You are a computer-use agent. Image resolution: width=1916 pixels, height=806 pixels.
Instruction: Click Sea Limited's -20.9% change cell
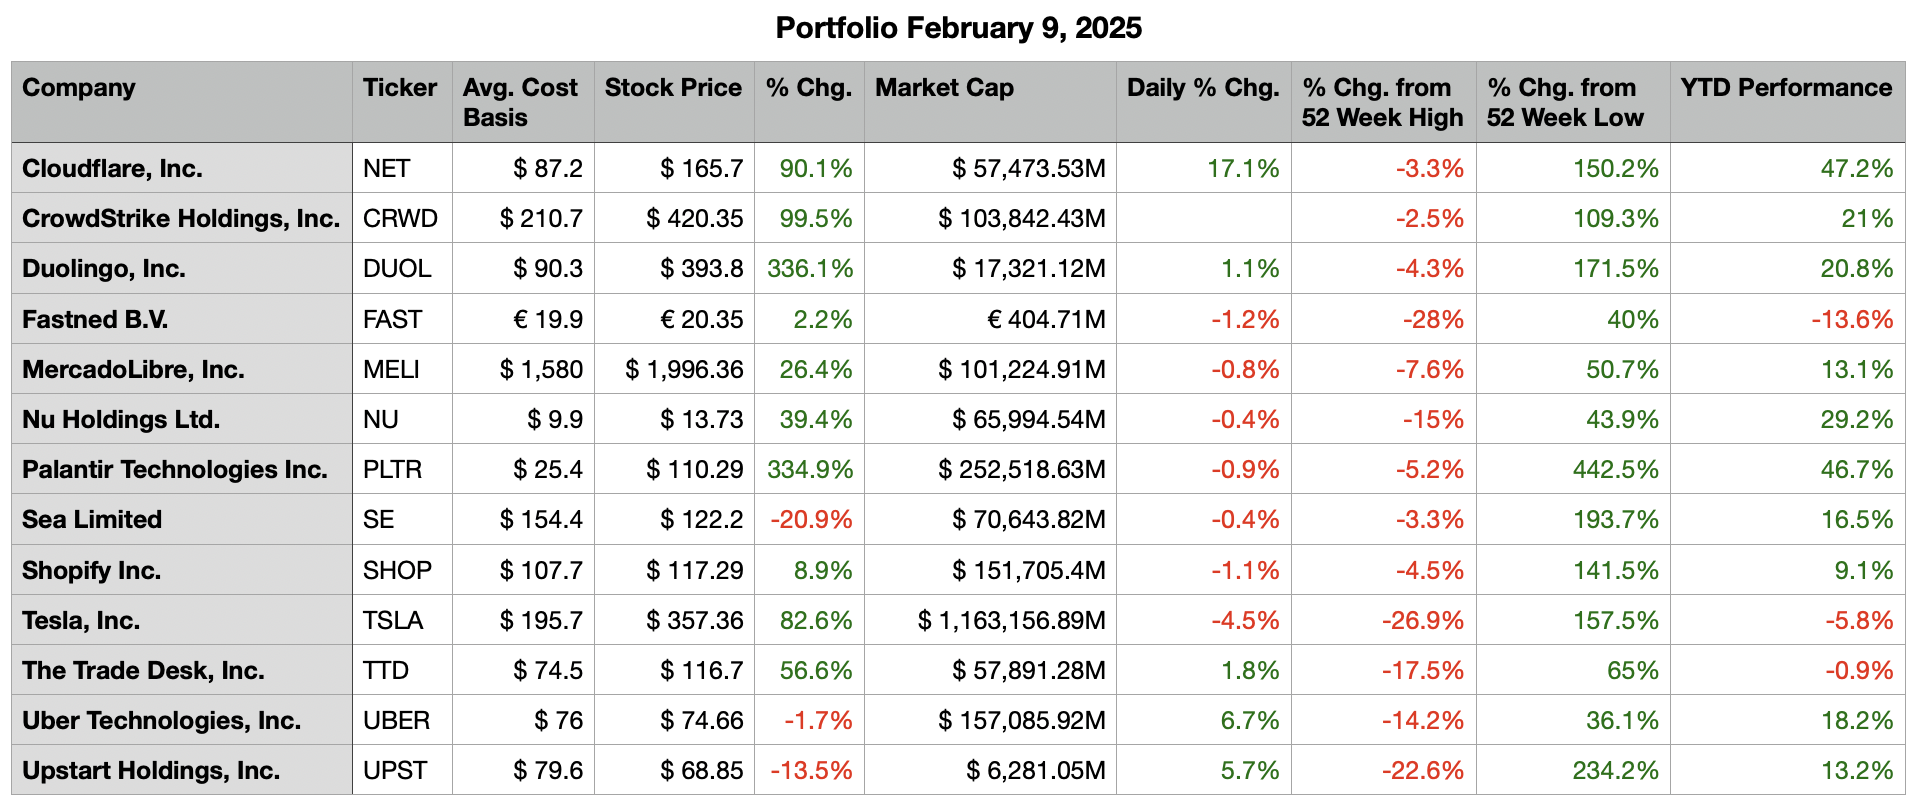tap(811, 520)
